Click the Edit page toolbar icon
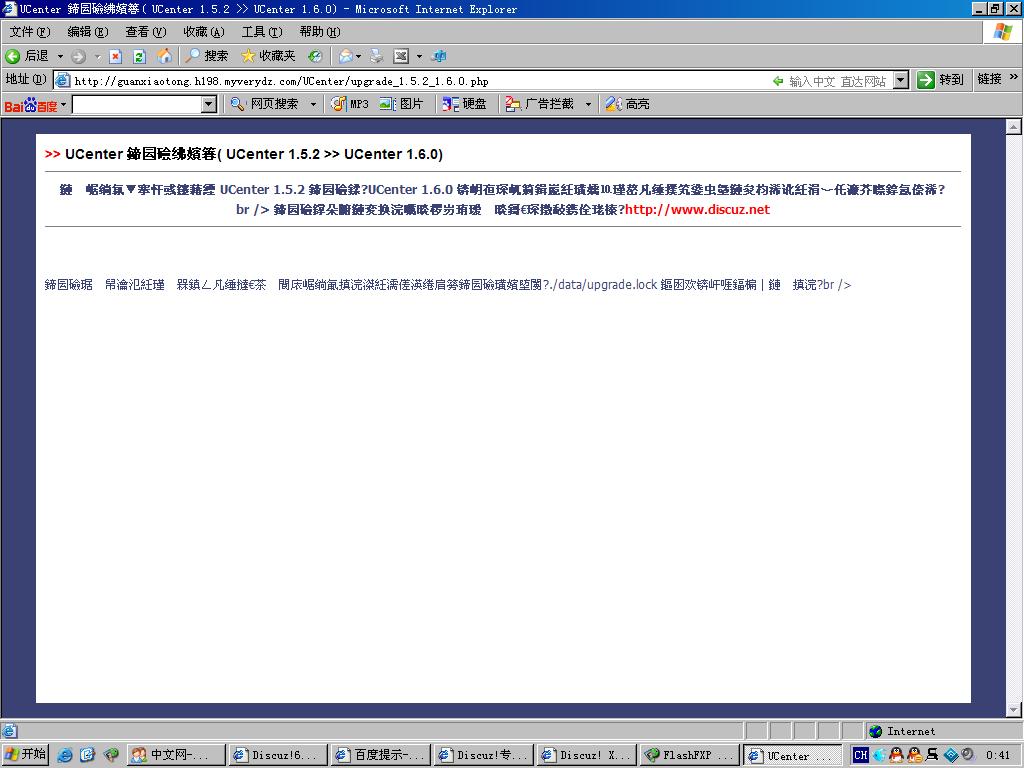The width and height of the screenshot is (1024, 768). pos(401,56)
